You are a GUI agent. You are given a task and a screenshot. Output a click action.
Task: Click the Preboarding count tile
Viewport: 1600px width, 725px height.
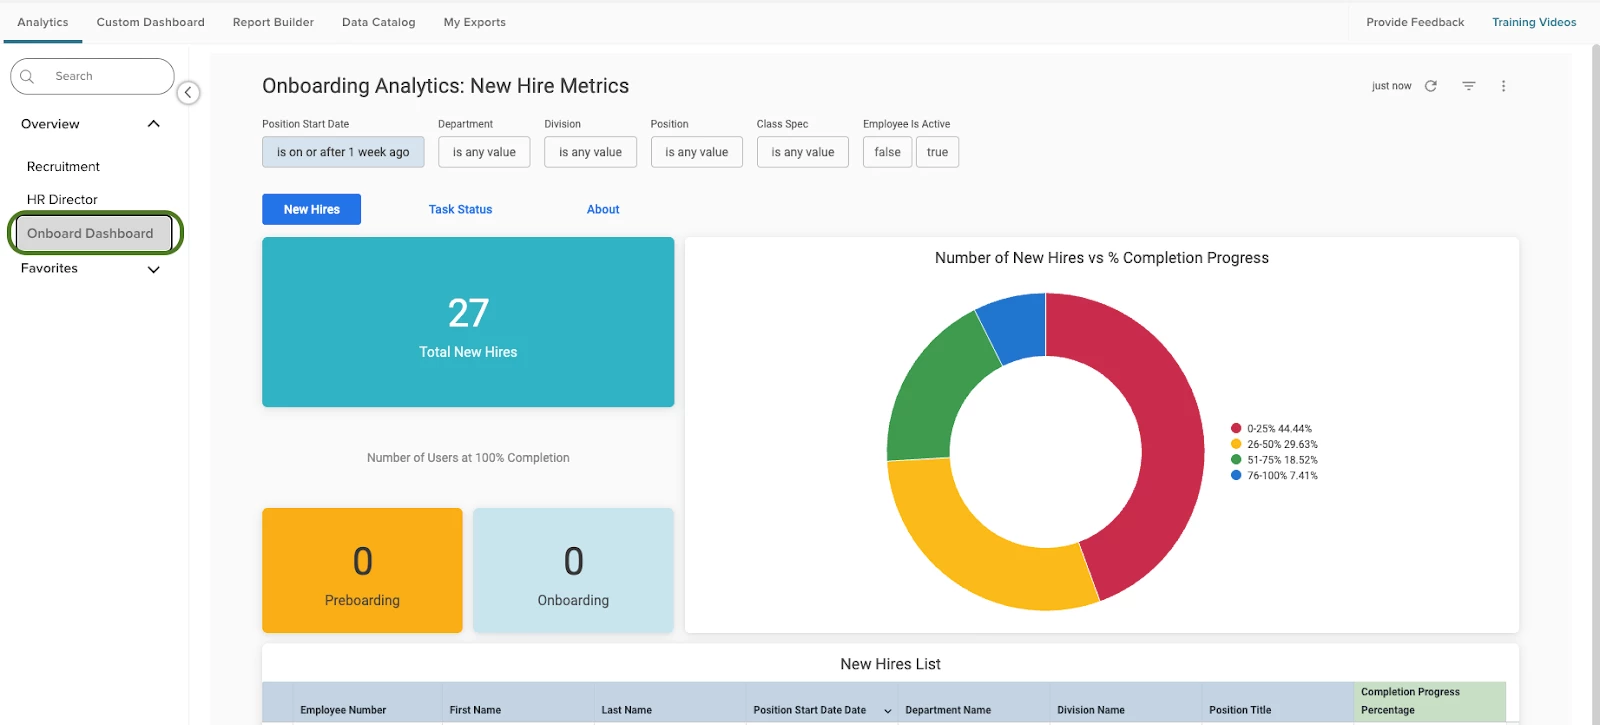point(362,570)
